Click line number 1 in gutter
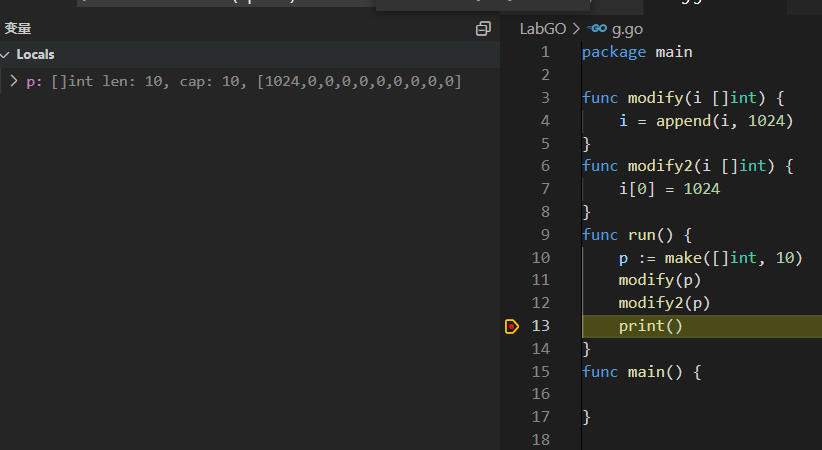Screen dimensions: 822x450 click(545, 52)
